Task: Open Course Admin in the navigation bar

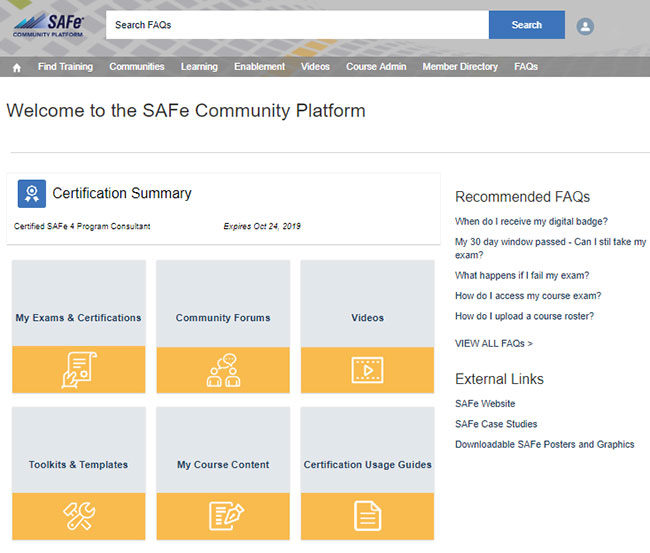Action: point(376,67)
